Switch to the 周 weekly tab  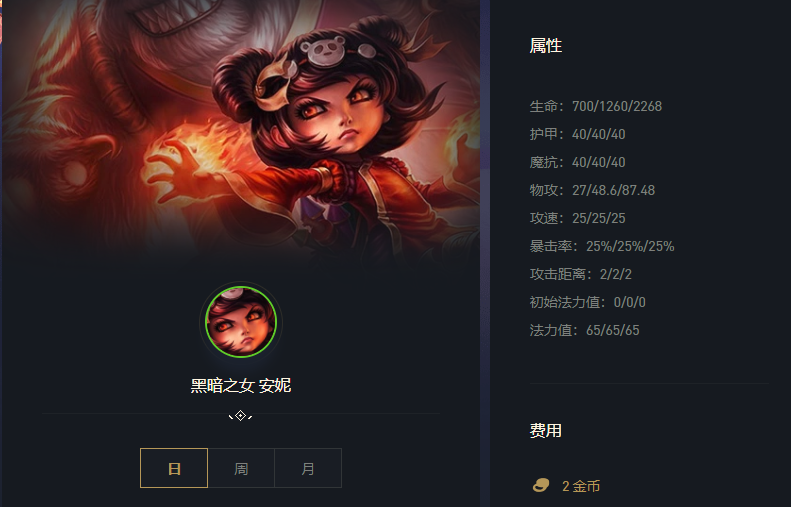[241, 468]
